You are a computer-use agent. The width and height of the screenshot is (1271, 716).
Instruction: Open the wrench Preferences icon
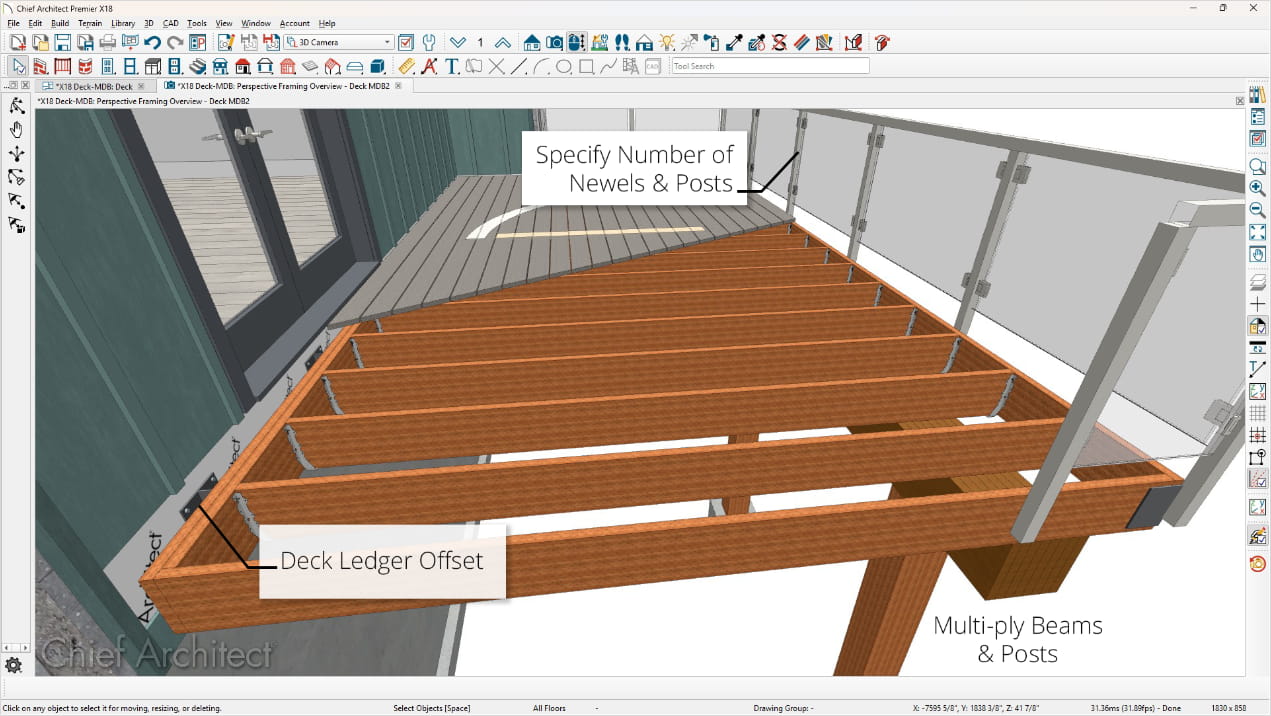pos(429,42)
